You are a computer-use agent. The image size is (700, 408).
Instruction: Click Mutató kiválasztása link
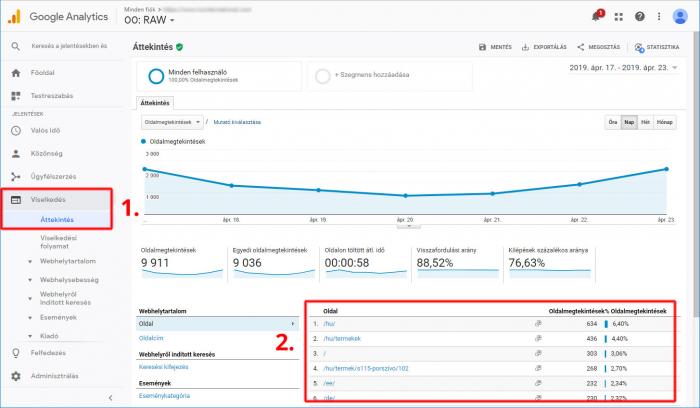coord(237,122)
